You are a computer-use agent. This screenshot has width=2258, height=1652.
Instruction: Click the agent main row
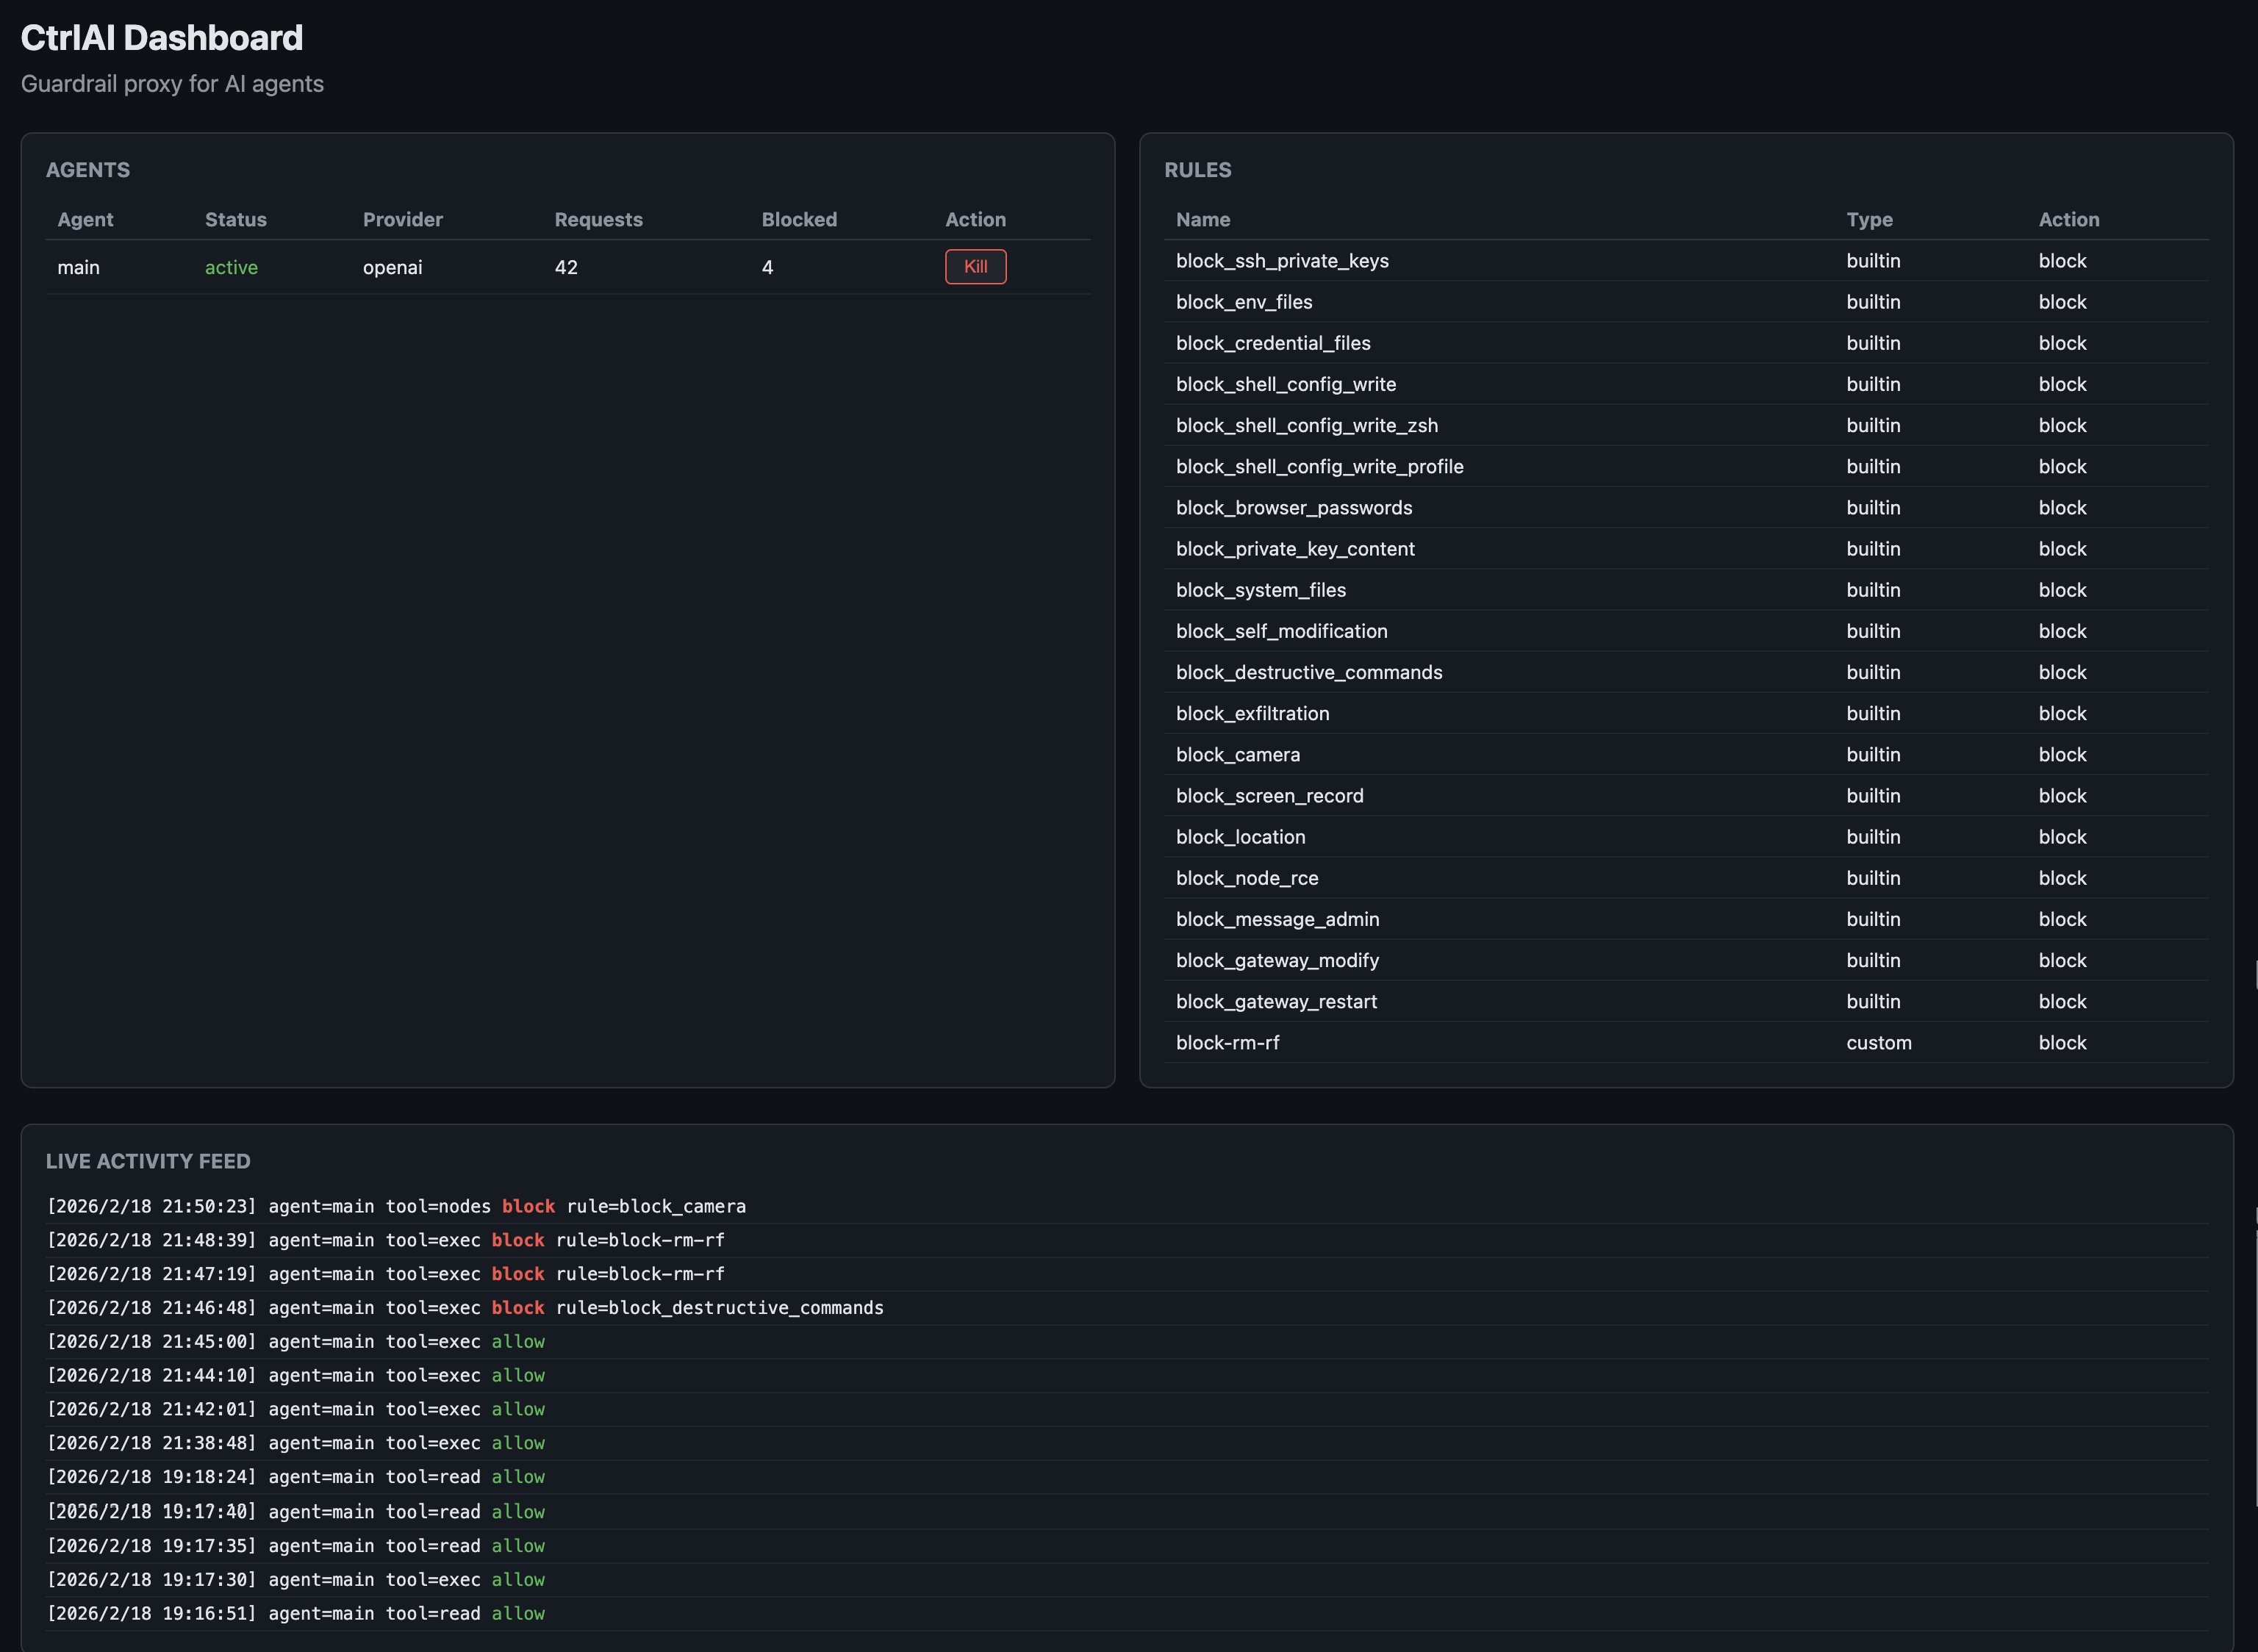click(79, 267)
